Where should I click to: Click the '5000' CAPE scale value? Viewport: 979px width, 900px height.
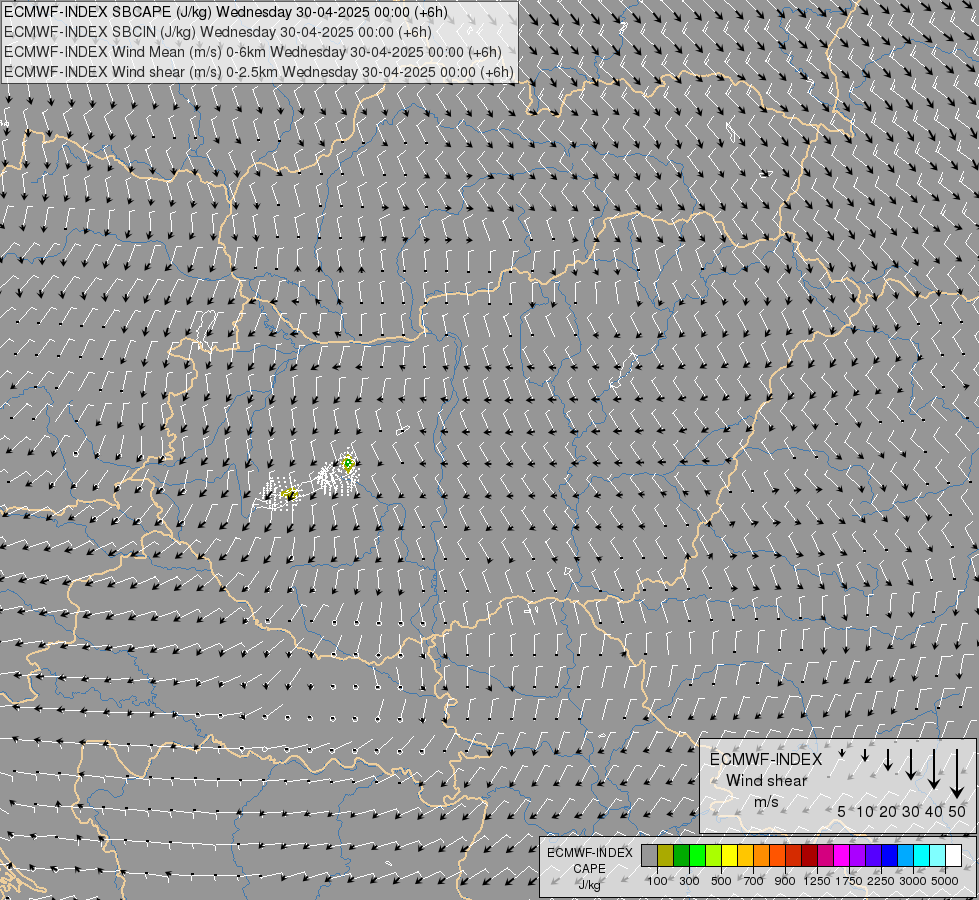945,881
